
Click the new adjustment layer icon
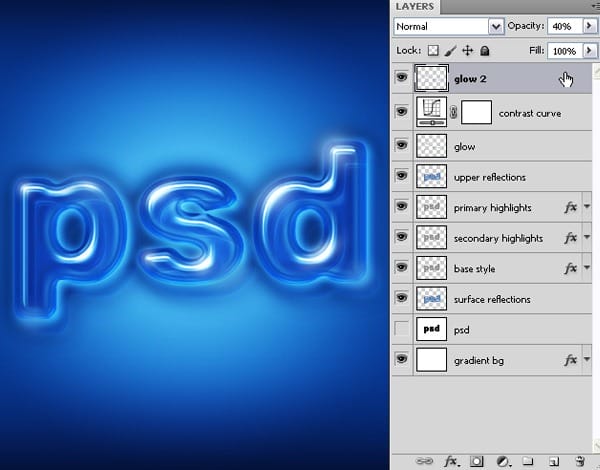503,461
